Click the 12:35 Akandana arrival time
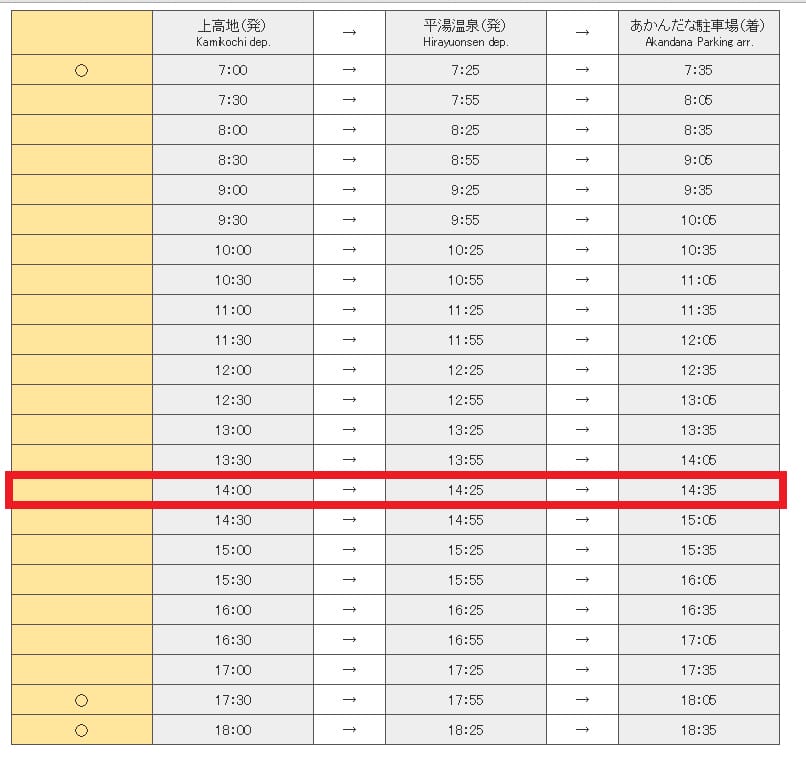The image size is (806, 766). click(699, 370)
